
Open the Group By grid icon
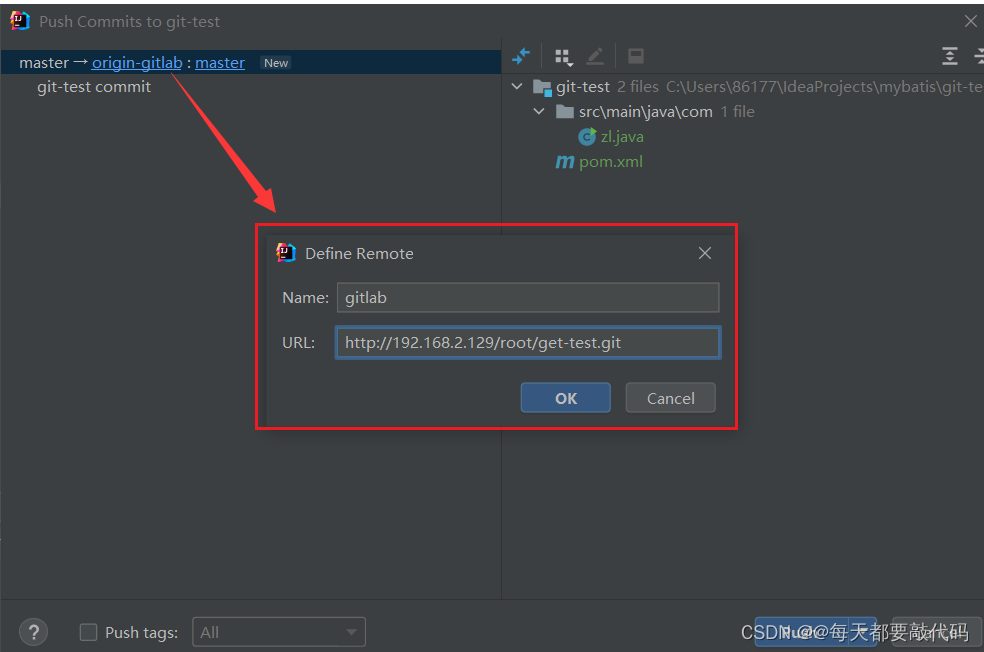[x=564, y=57]
